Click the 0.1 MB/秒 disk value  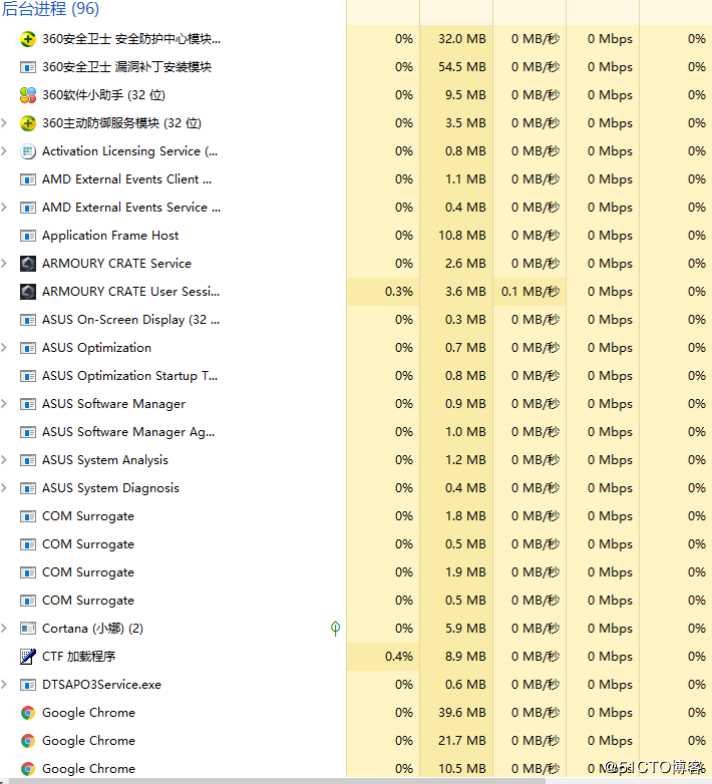pyautogui.click(x=530, y=292)
